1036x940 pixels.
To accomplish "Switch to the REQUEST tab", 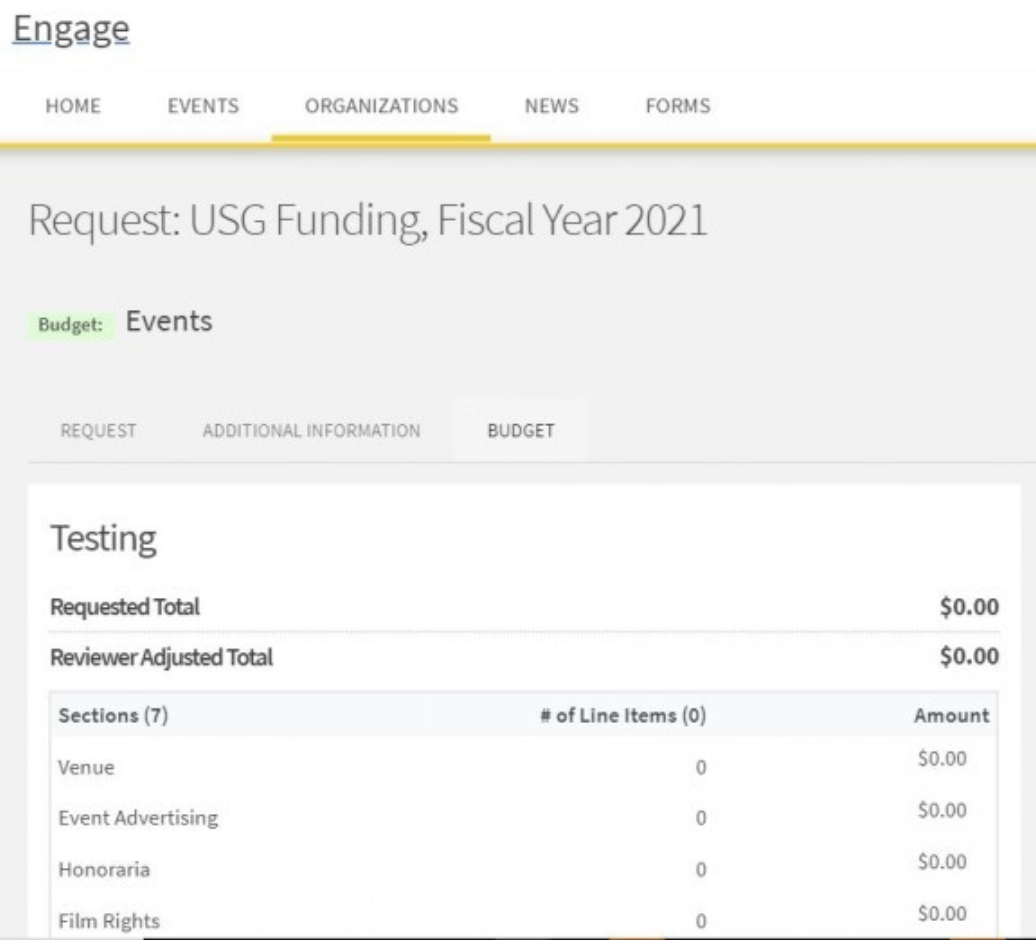I will pyautogui.click(x=98, y=431).
